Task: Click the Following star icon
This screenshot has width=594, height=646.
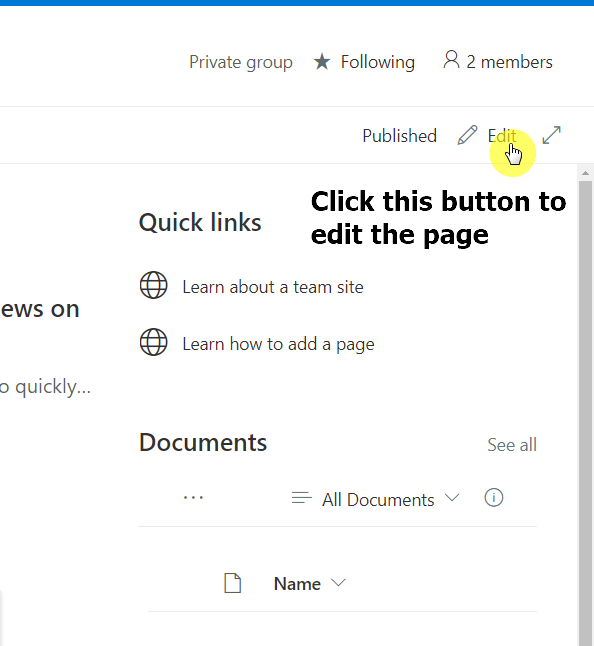Action: 322,62
